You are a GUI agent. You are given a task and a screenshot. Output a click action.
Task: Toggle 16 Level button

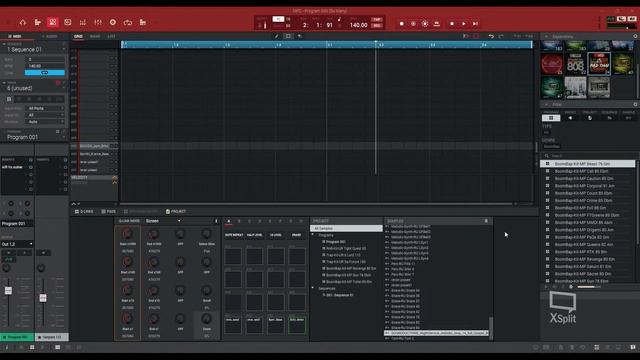point(276,235)
